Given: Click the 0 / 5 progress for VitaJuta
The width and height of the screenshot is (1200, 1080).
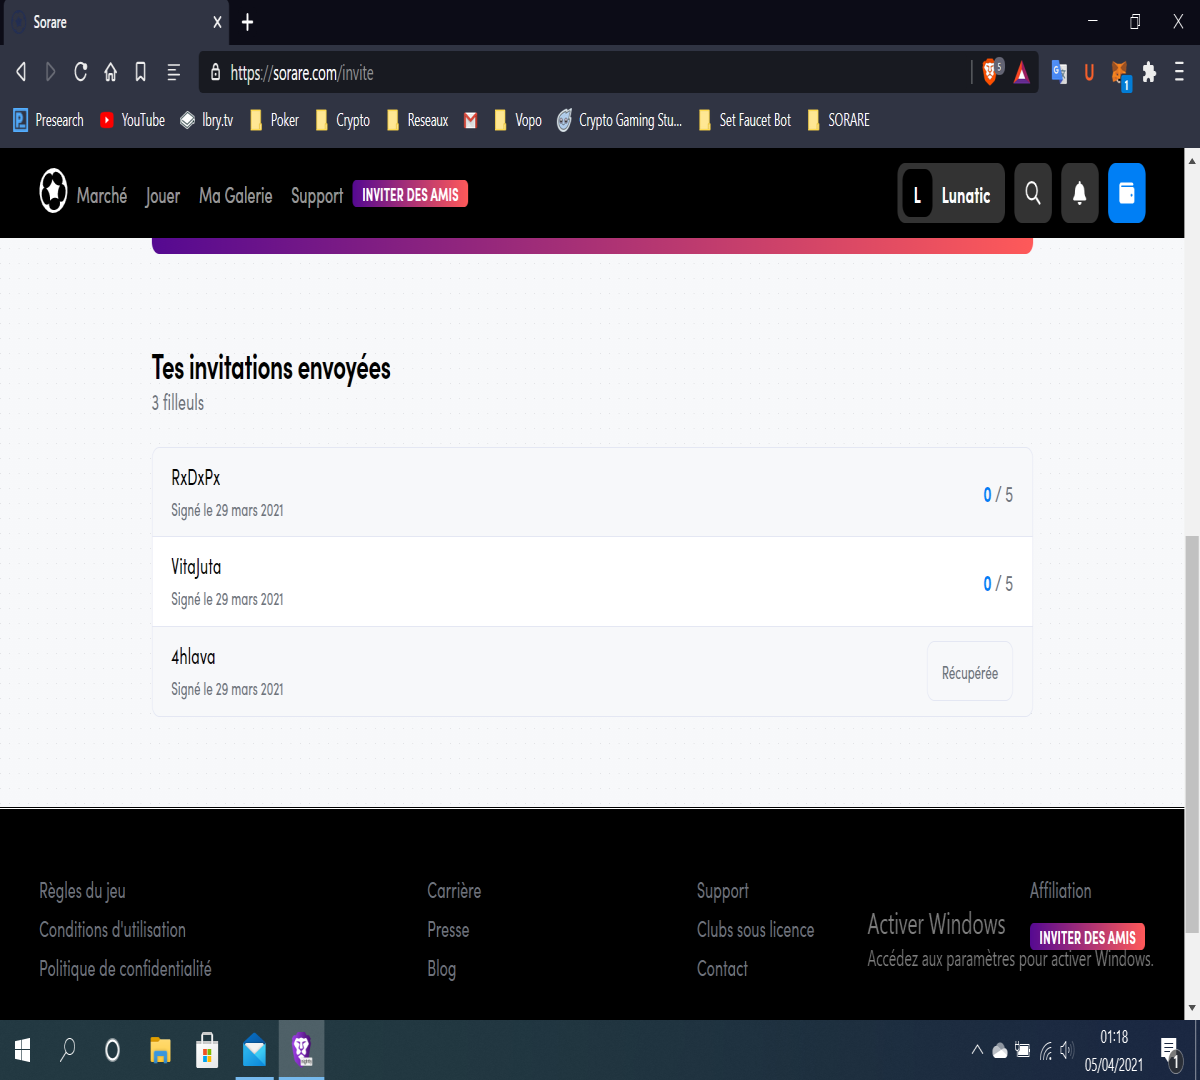Looking at the screenshot, I should [x=998, y=583].
